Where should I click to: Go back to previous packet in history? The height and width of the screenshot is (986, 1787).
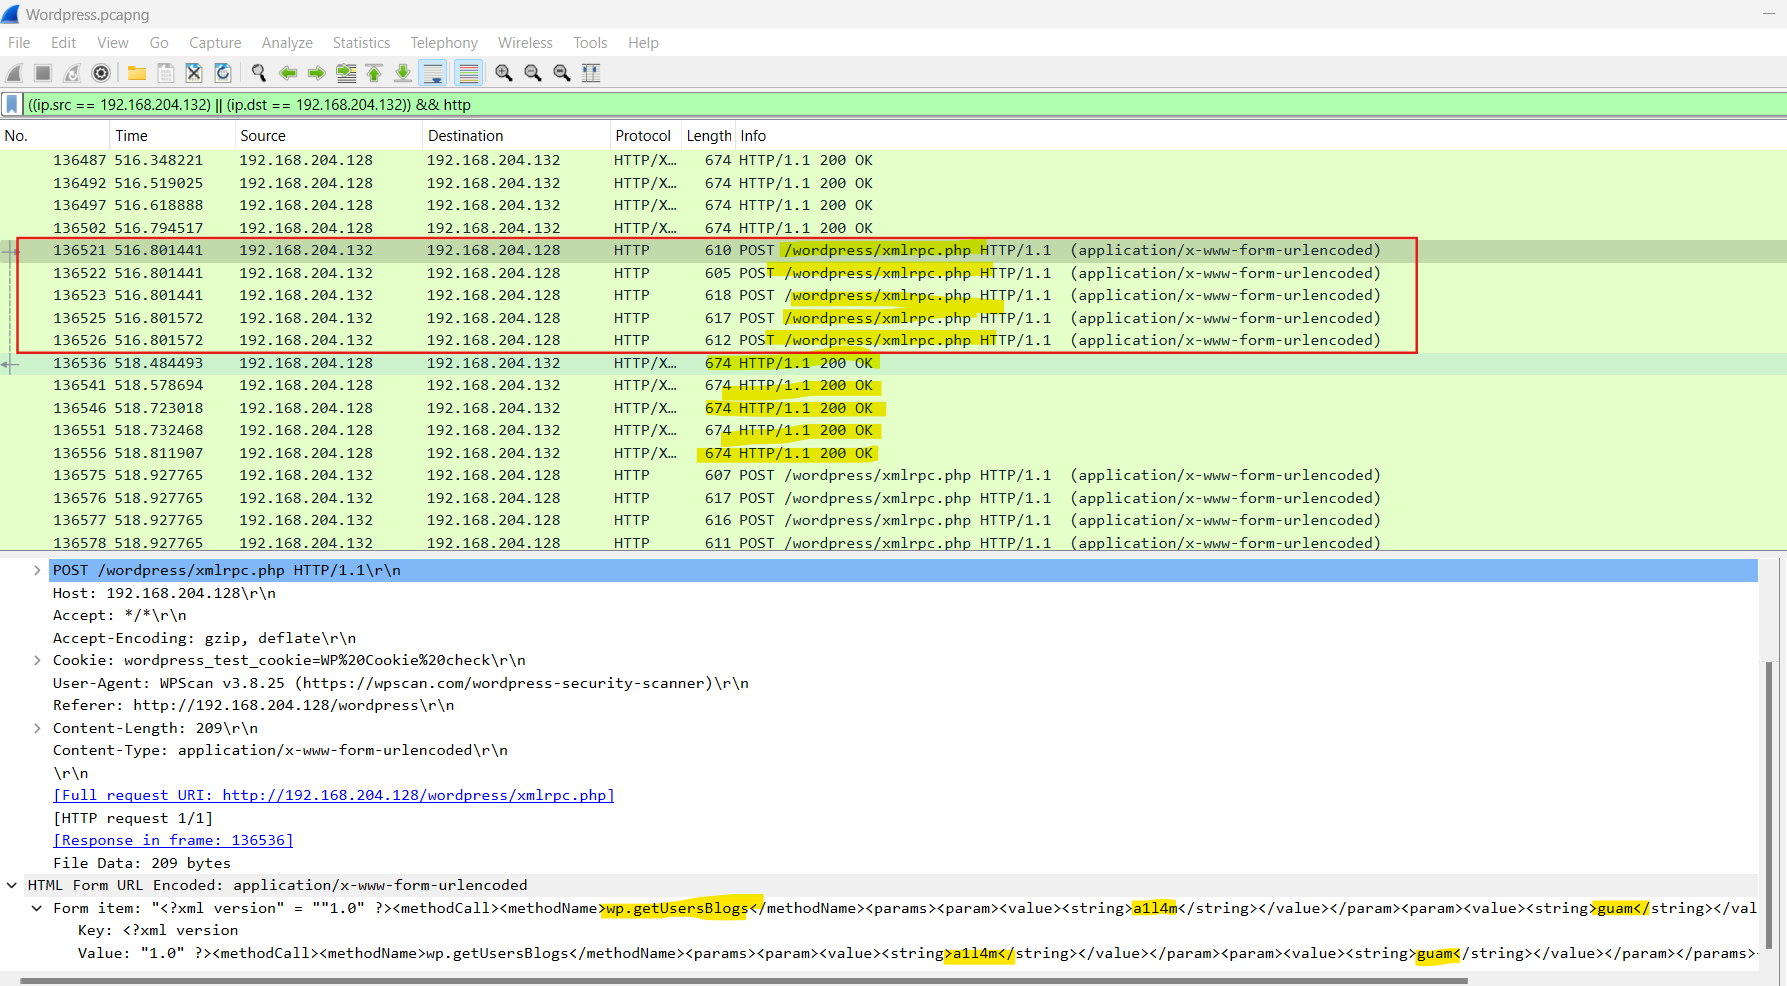288,73
